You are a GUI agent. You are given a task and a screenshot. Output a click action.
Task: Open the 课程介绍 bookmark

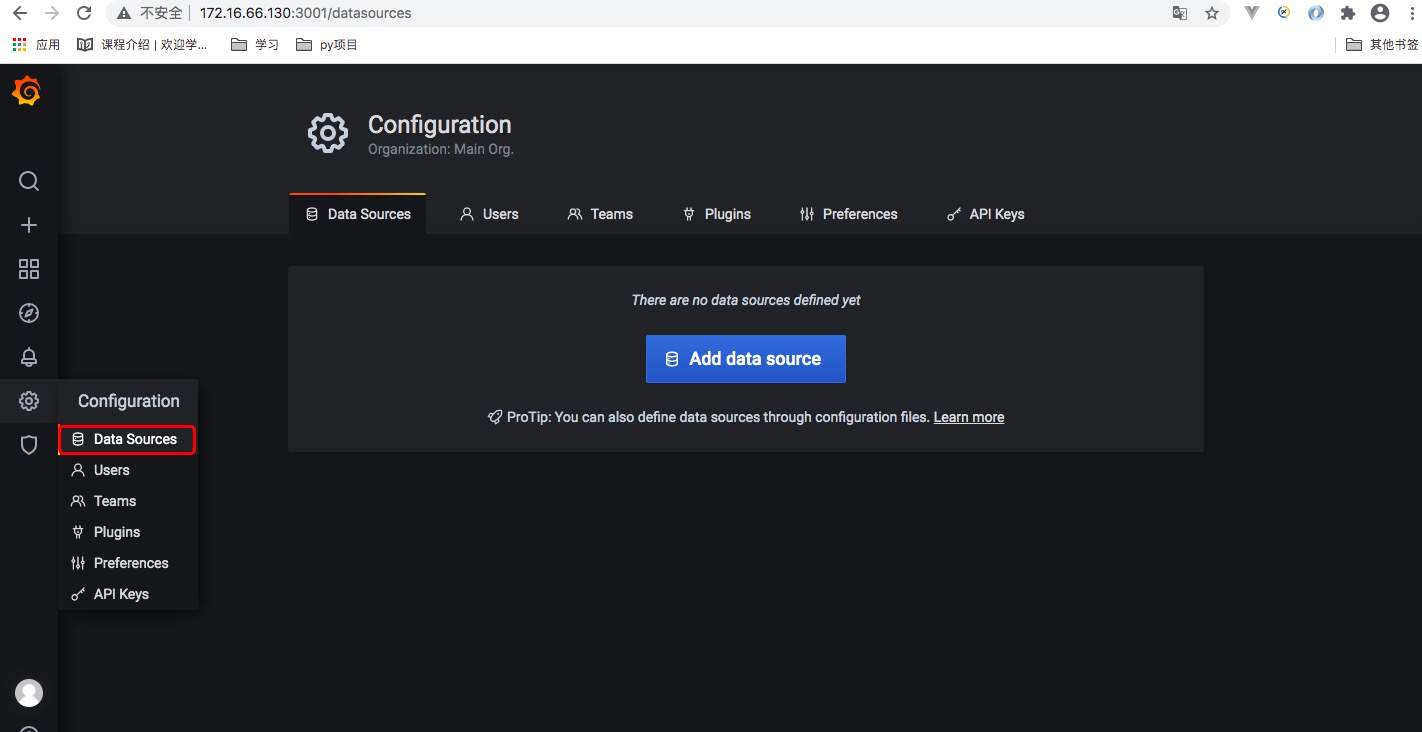pyautogui.click(x=142, y=45)
